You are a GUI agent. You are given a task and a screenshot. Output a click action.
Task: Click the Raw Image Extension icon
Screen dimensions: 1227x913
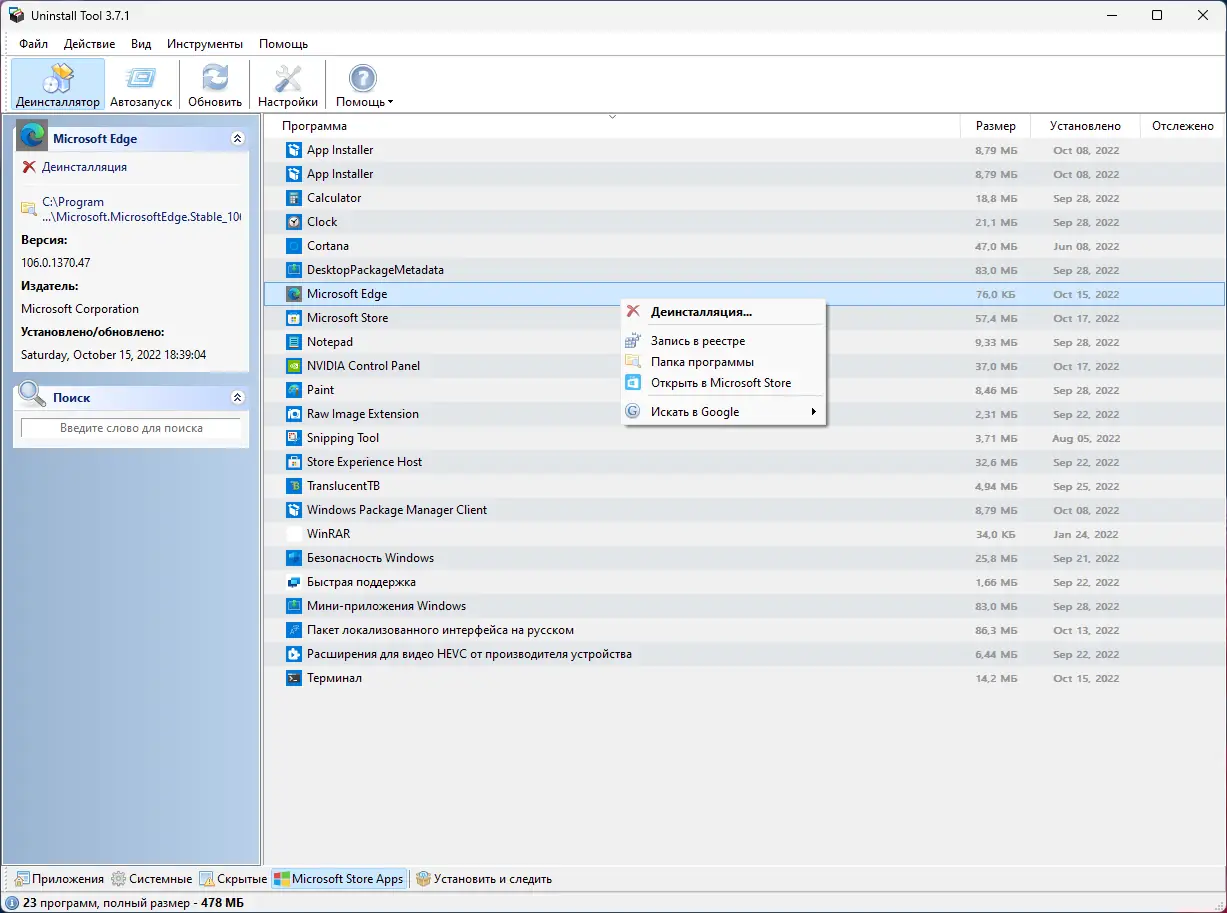click(x=293, y=414)
